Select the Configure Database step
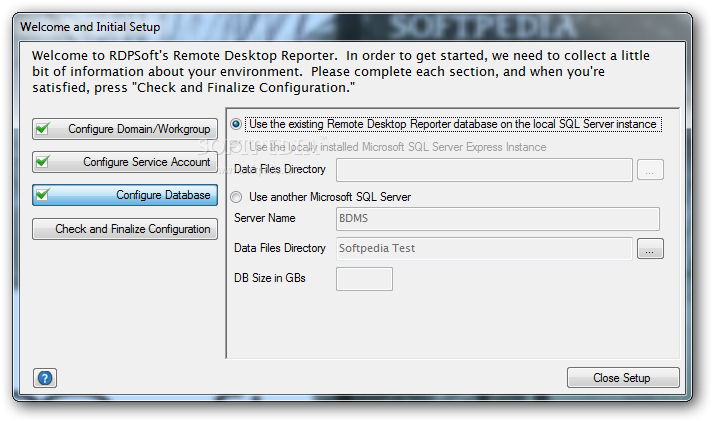Viewport: 713px width, 422px height. 125,195
